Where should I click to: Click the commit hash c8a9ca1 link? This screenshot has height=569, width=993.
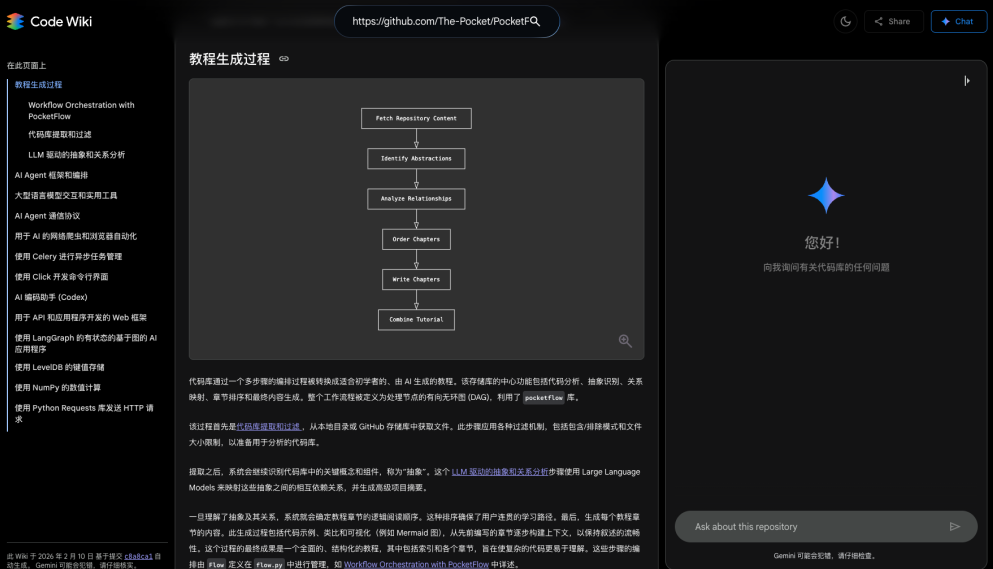[x=138, y=555]
